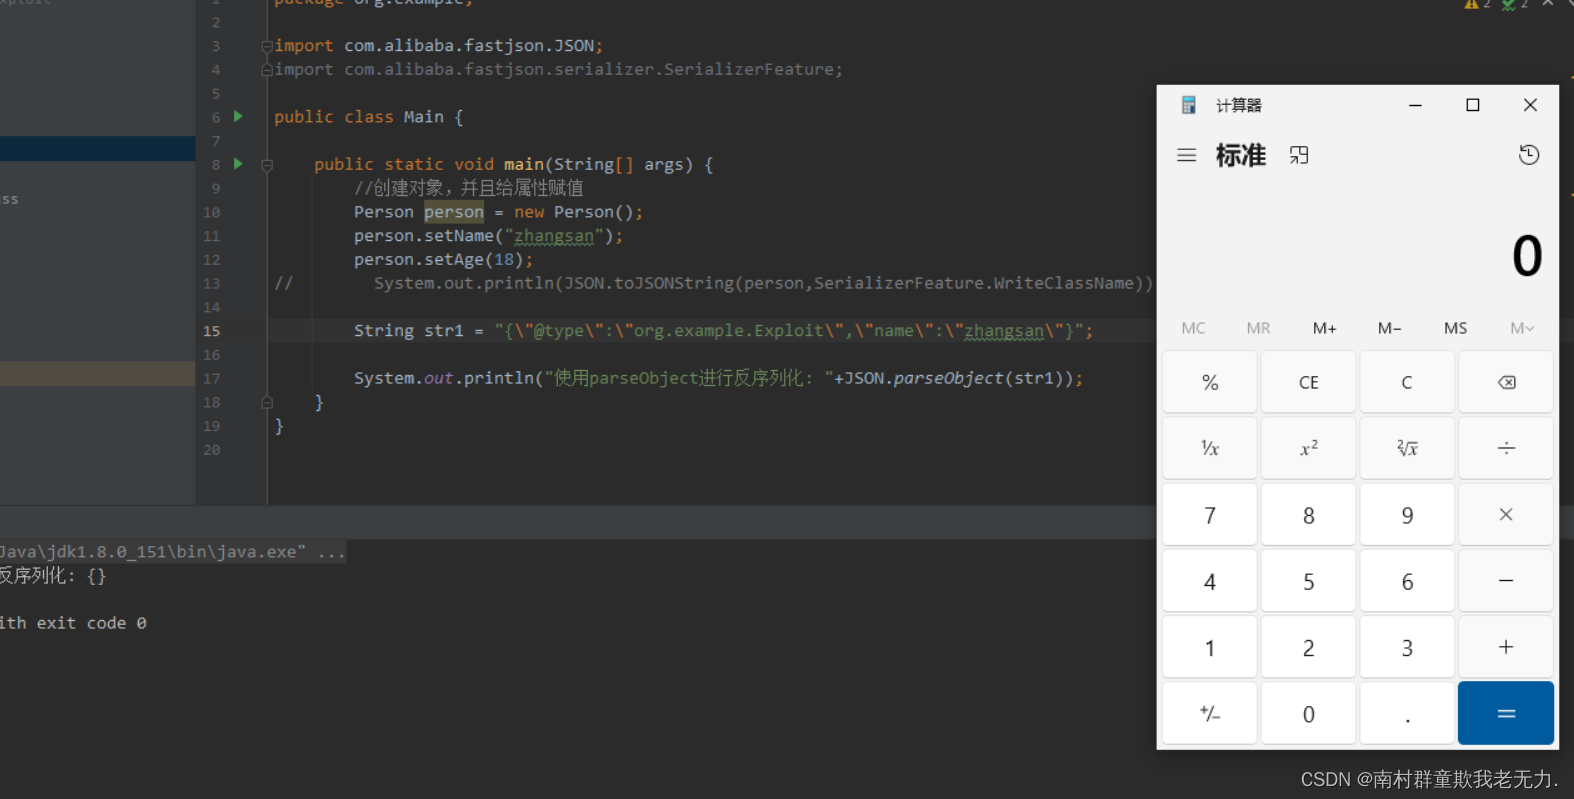The width and height of the screenshot is (1574, 799).
Task: Click digit 5 on Calculator
Action: pos(1308,581)
